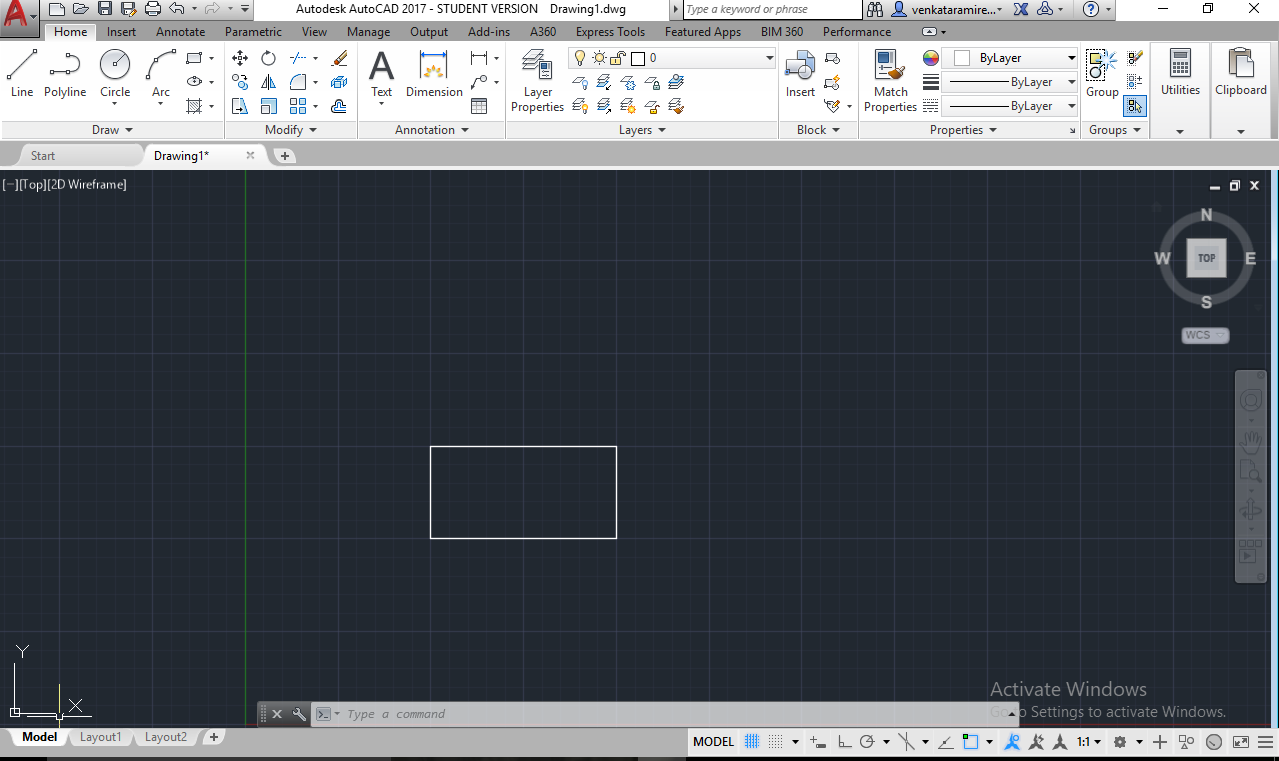Click the Start tab
Viewport: 1279px width, 761px height.
(43, 155)
